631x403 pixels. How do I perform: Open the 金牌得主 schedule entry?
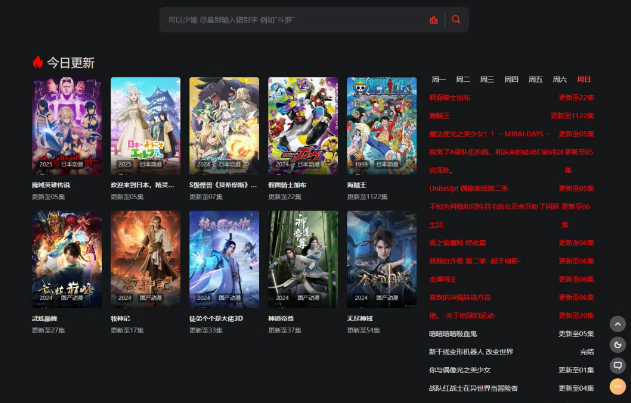tap(511, 279)
